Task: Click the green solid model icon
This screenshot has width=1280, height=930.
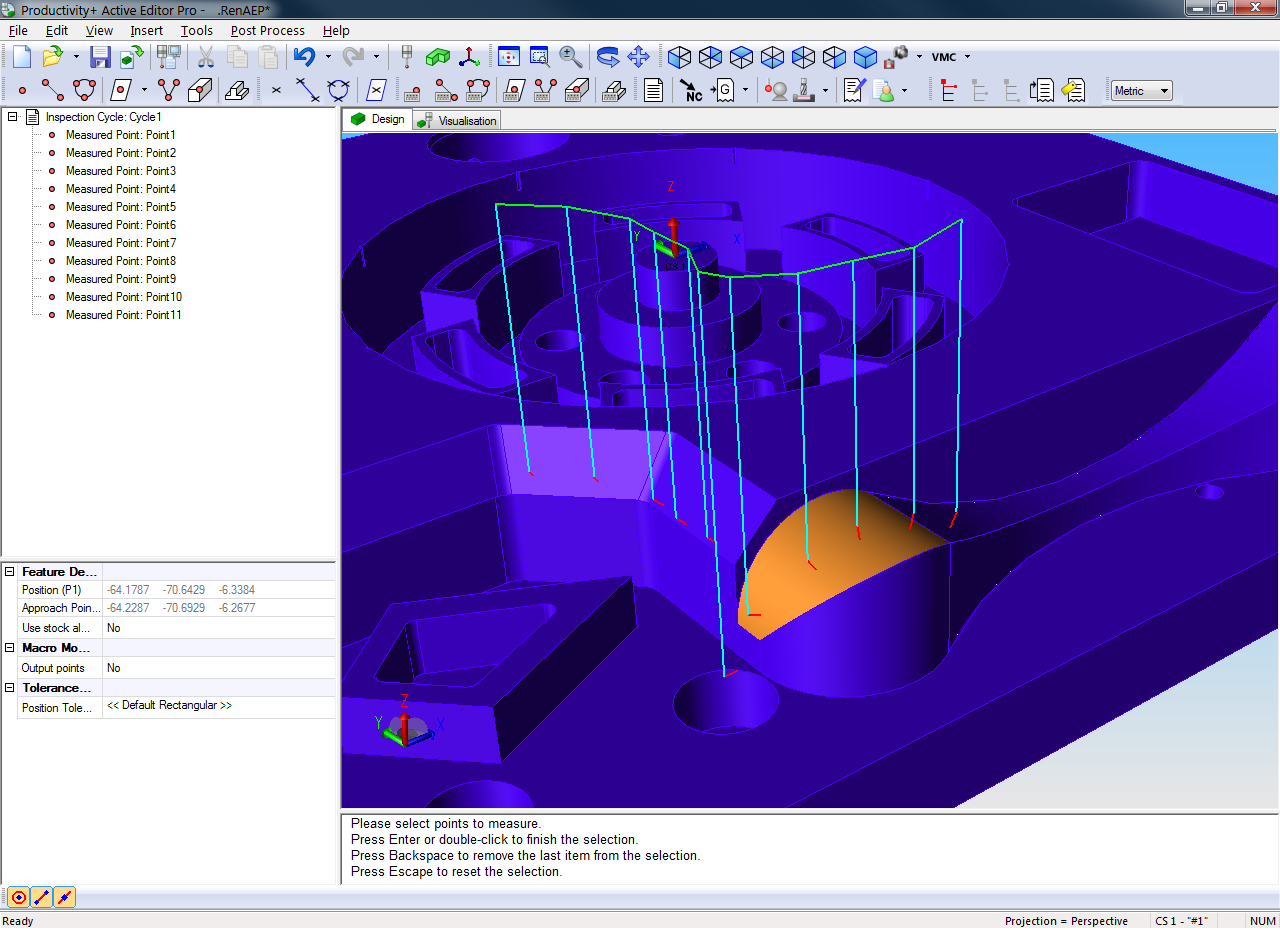Action: tap(438, 57)
